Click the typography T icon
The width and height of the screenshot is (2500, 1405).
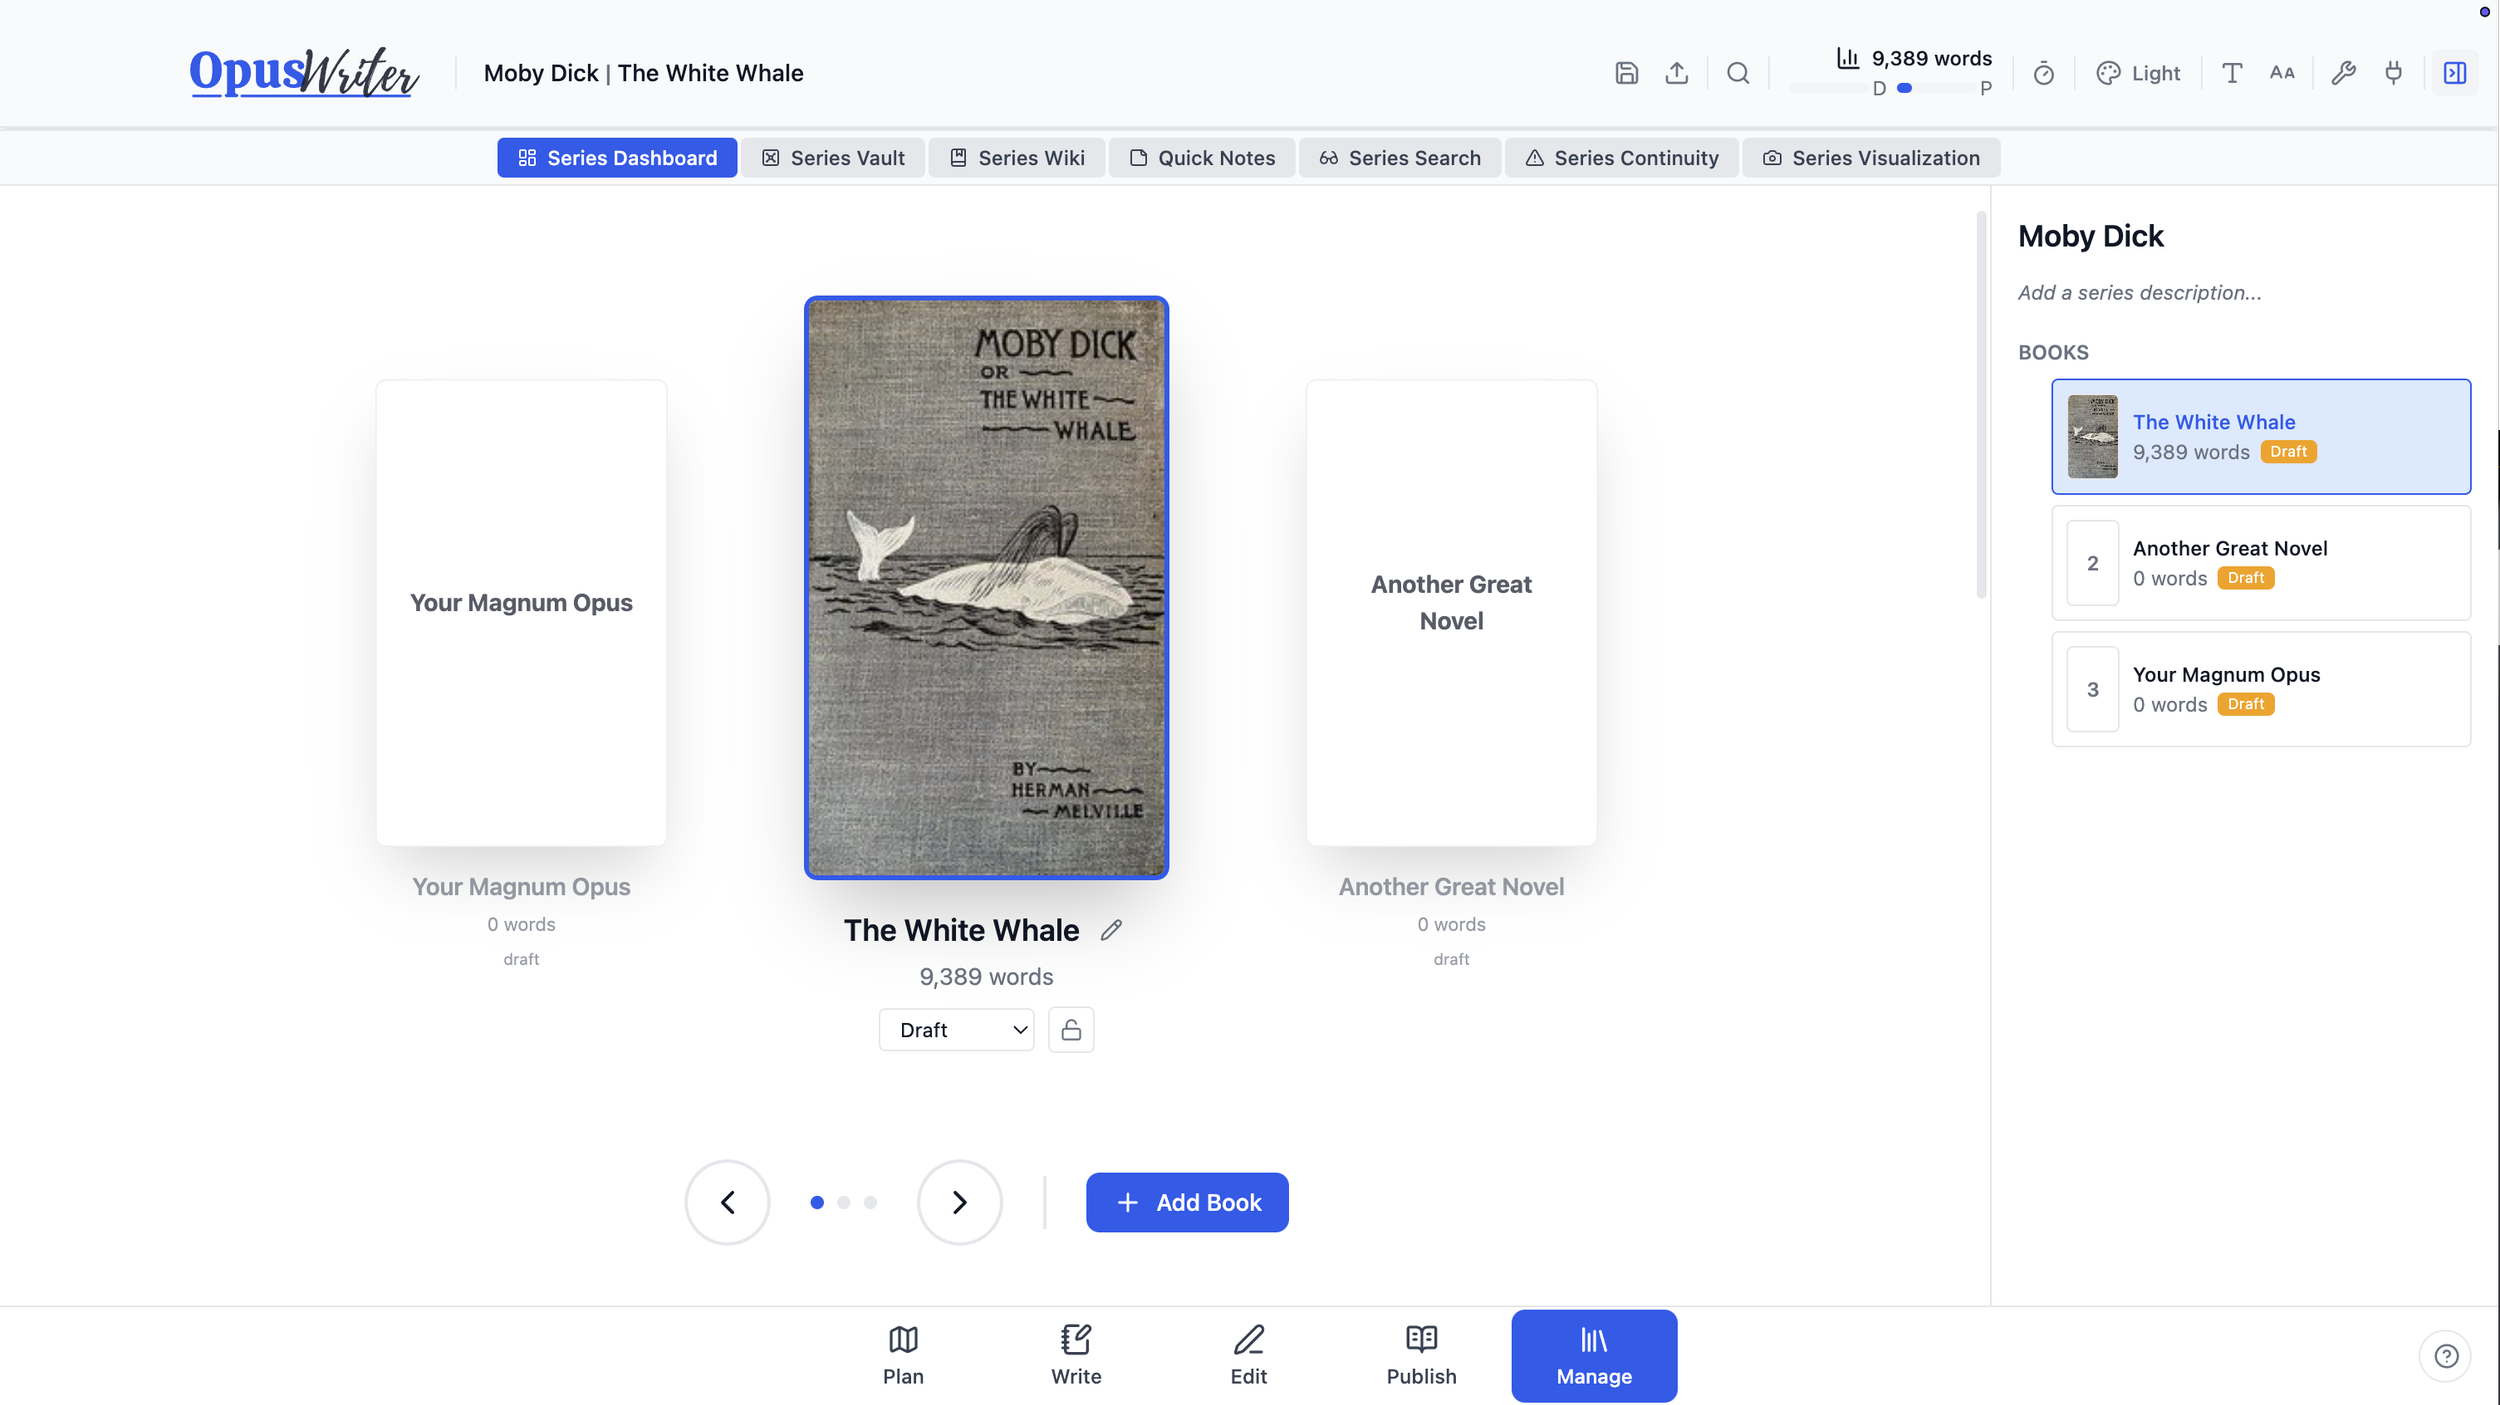[x=2232, y=73]
